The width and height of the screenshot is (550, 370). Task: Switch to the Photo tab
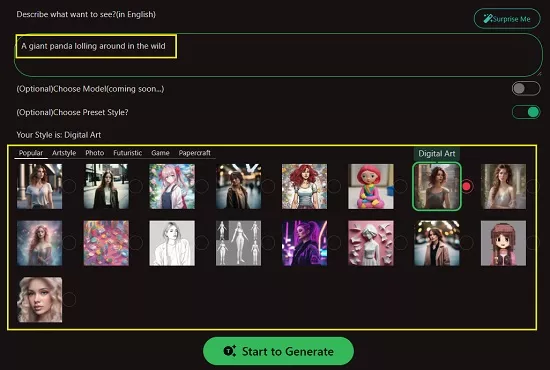click(95, 153)
